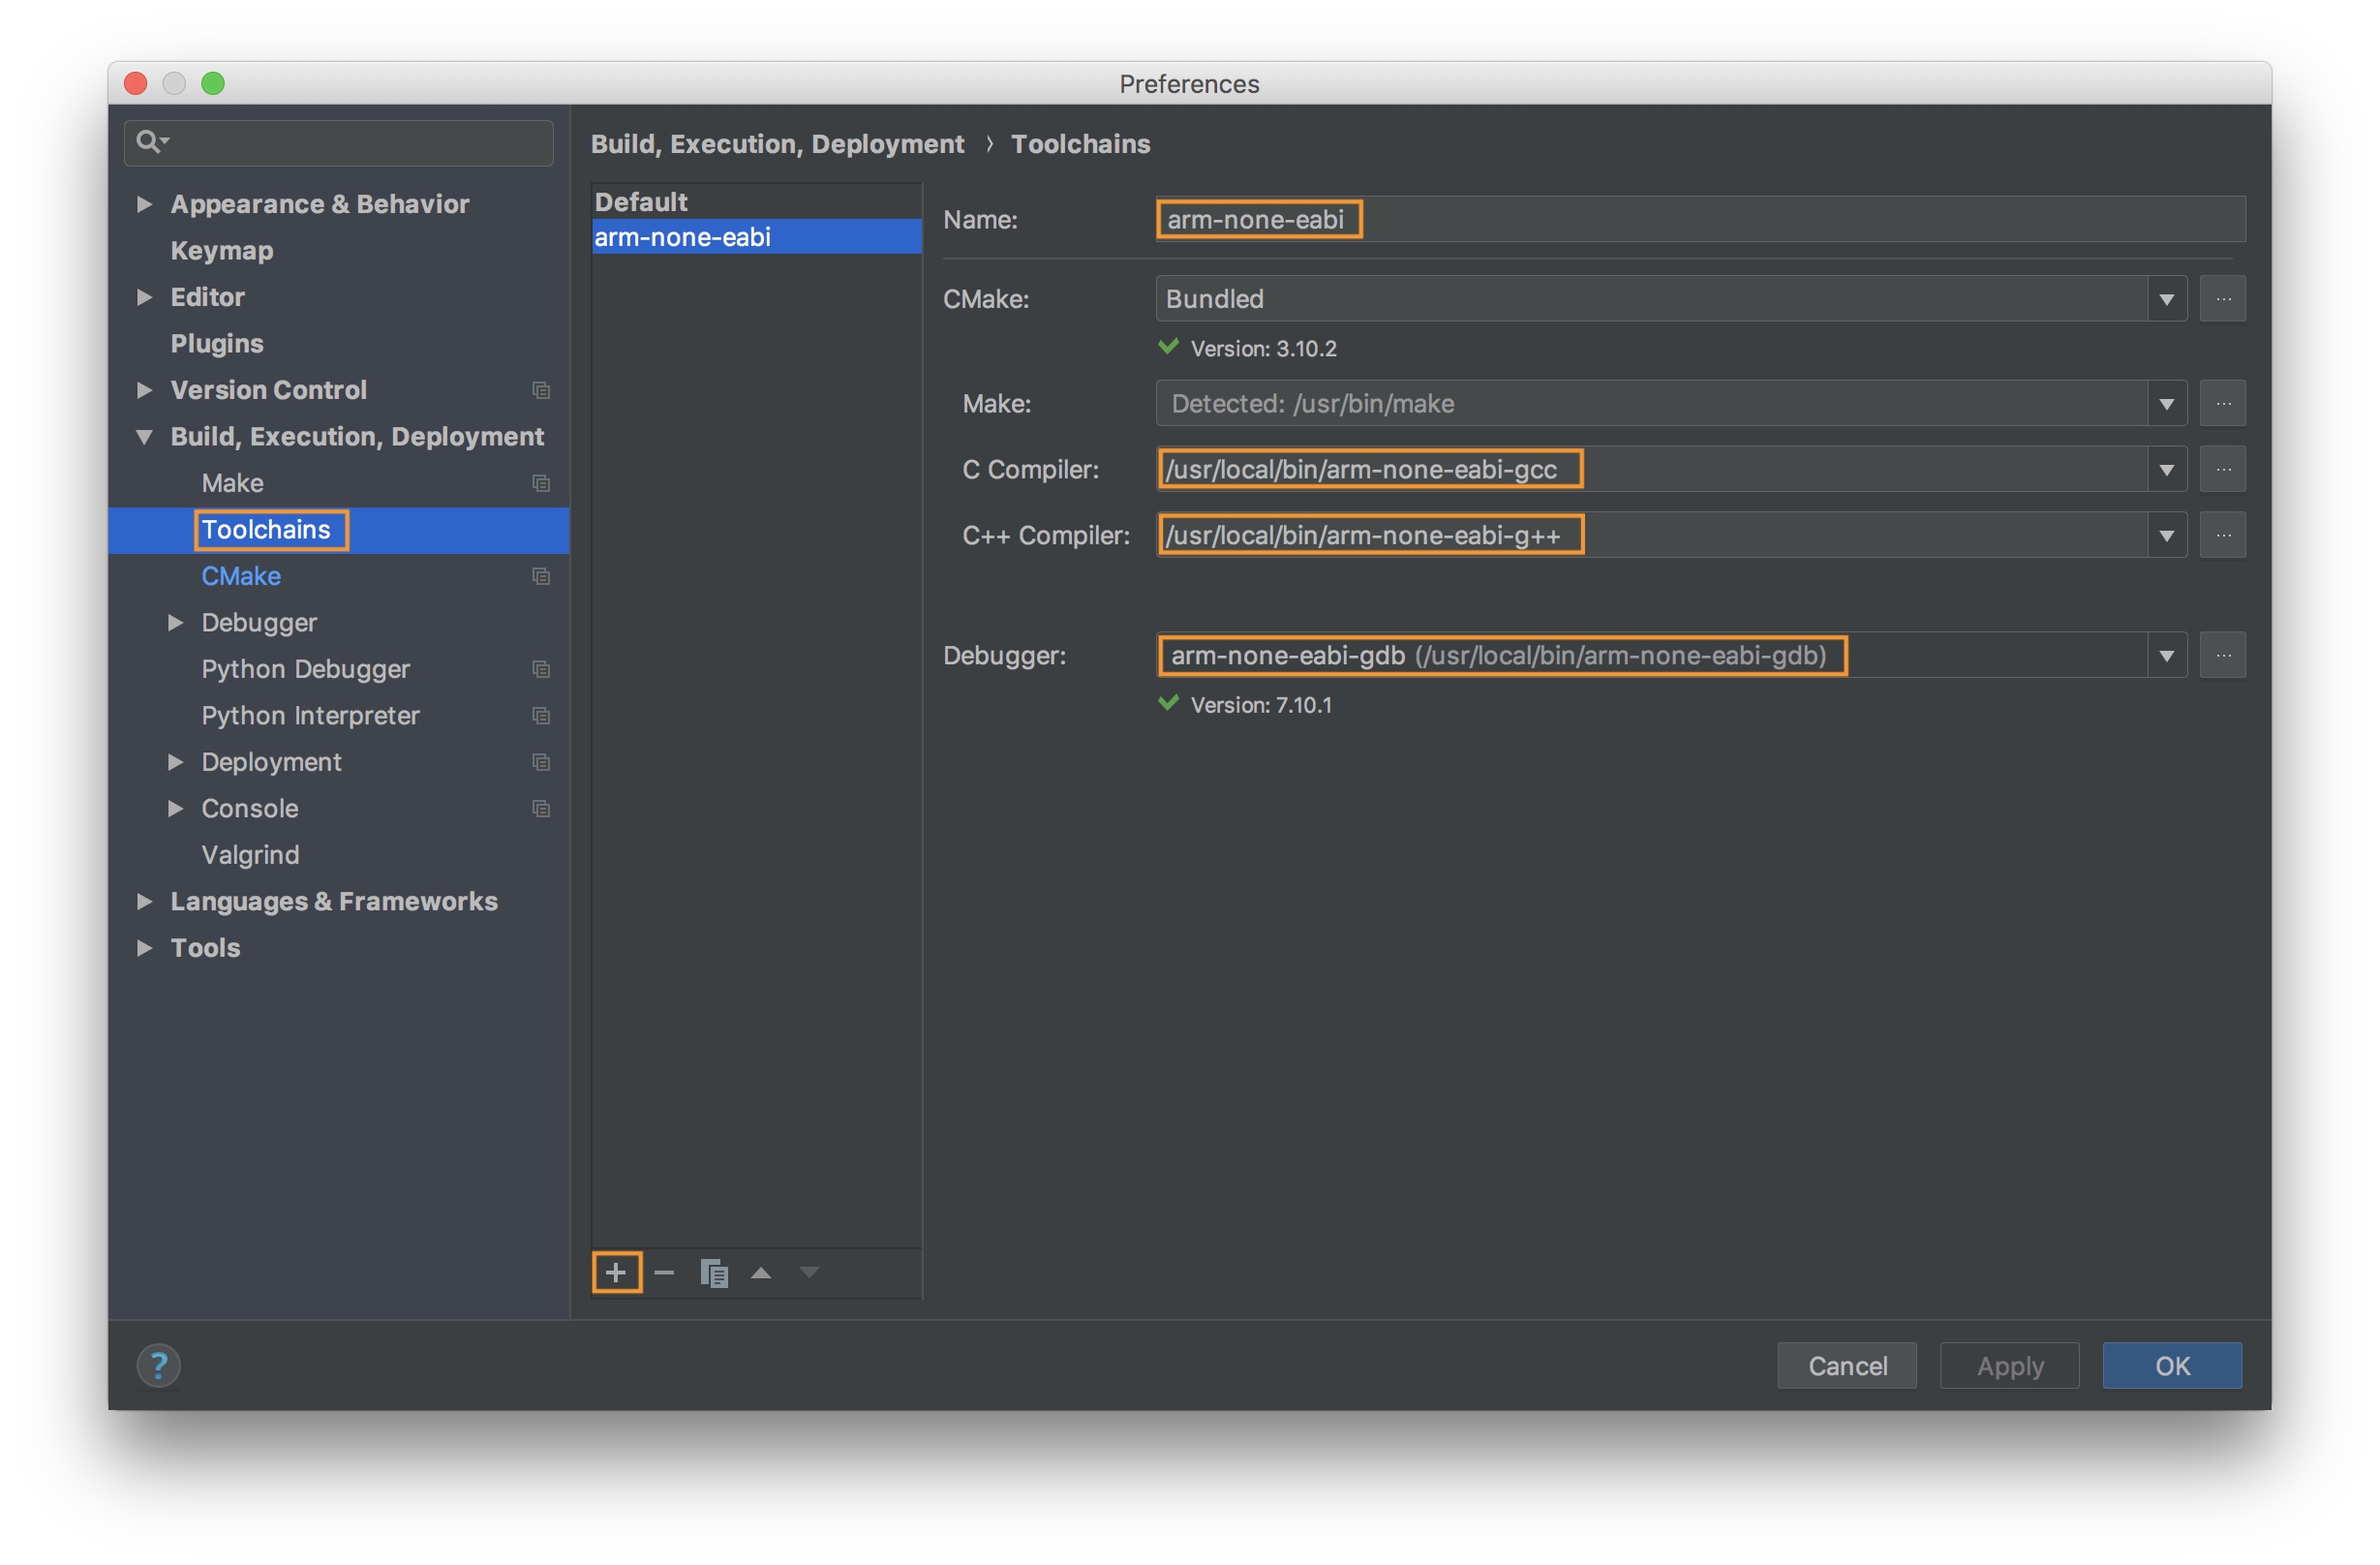The image size is (2380, 1565).
Task: Click project-level icon next to Make
Action: point(541,483)
